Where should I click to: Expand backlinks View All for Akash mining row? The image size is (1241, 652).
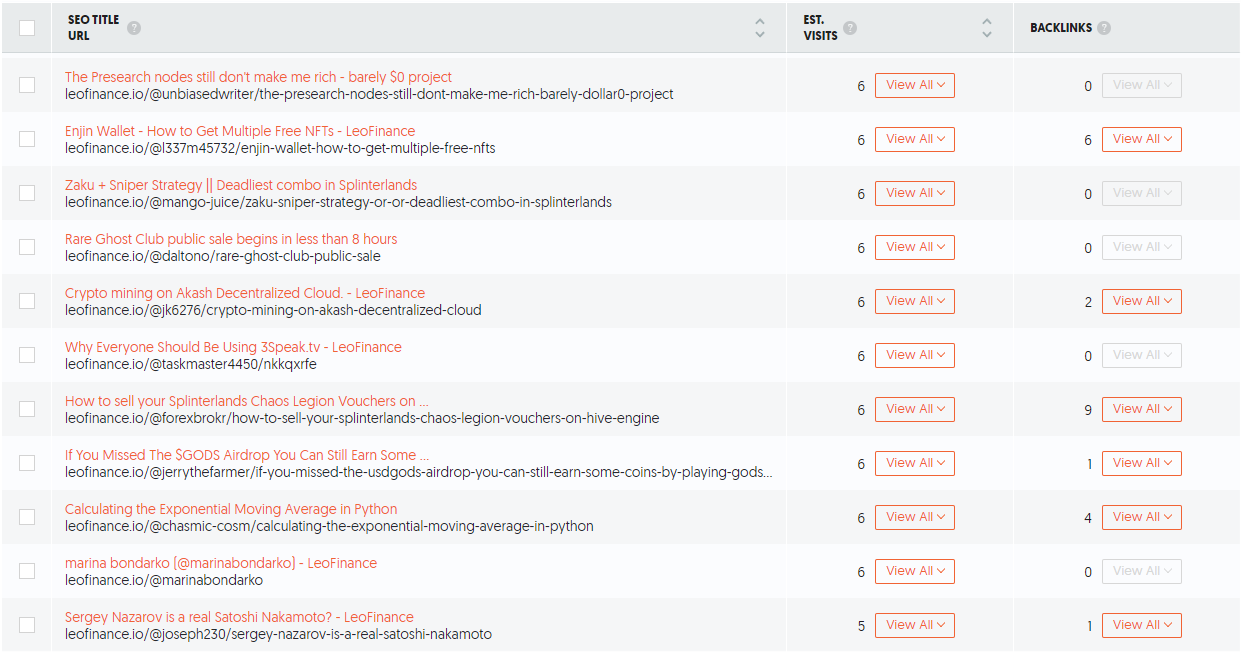[1142, 301]
